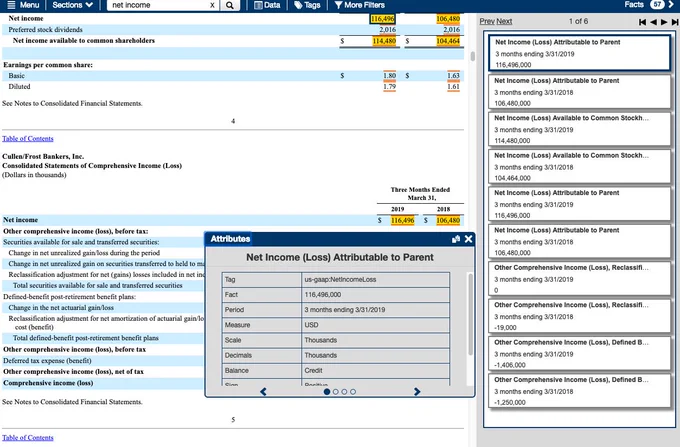Image resolution: width=680 pixels, height=447 pixels.
Task: Select fact card Attributable to Parent 116,496,000 first
Action: click(579, 53)
